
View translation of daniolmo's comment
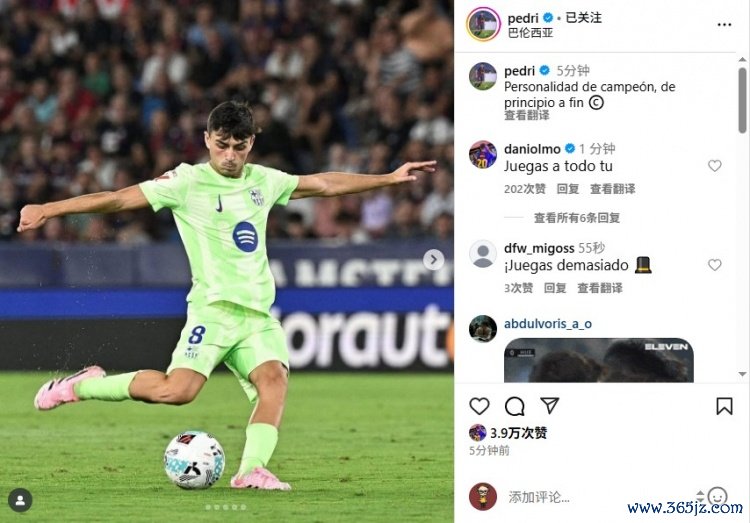pyautogui.click(x=613, y=189)
